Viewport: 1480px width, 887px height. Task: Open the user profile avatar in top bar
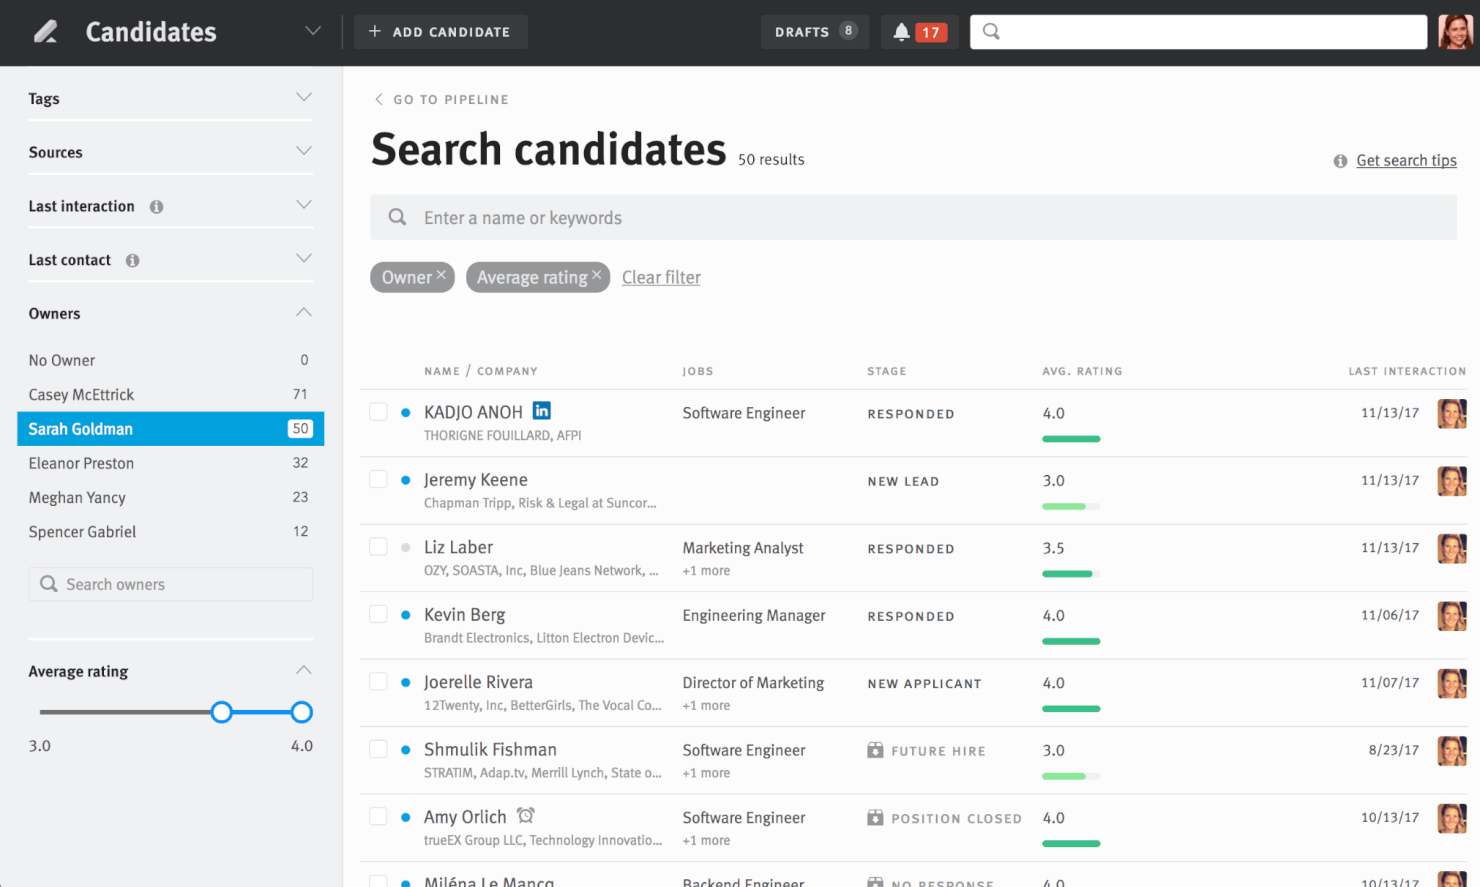(x=1455, y=32)
